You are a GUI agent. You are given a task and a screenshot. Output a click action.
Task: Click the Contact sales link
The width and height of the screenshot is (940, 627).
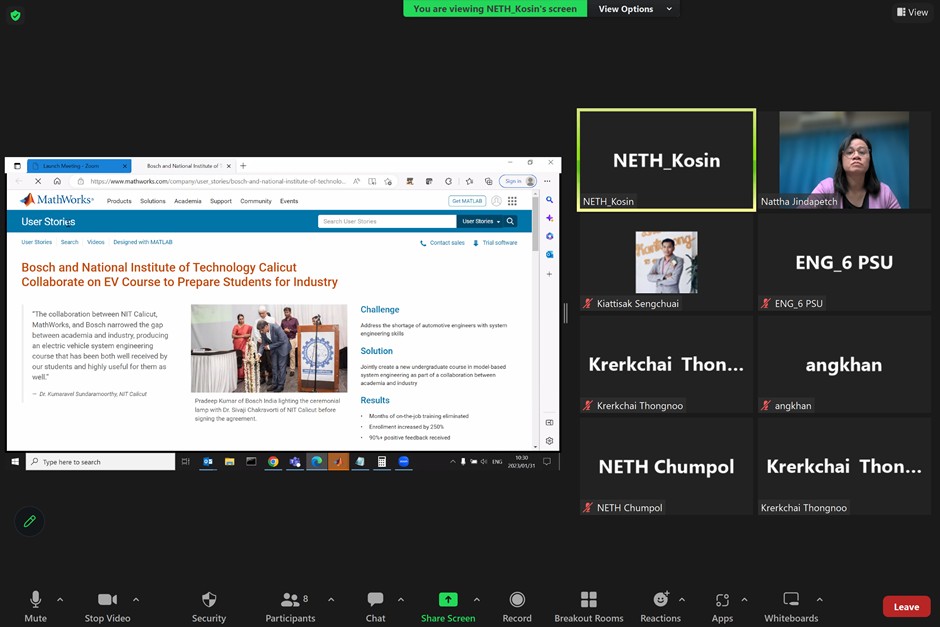click(x=442, y=243)
